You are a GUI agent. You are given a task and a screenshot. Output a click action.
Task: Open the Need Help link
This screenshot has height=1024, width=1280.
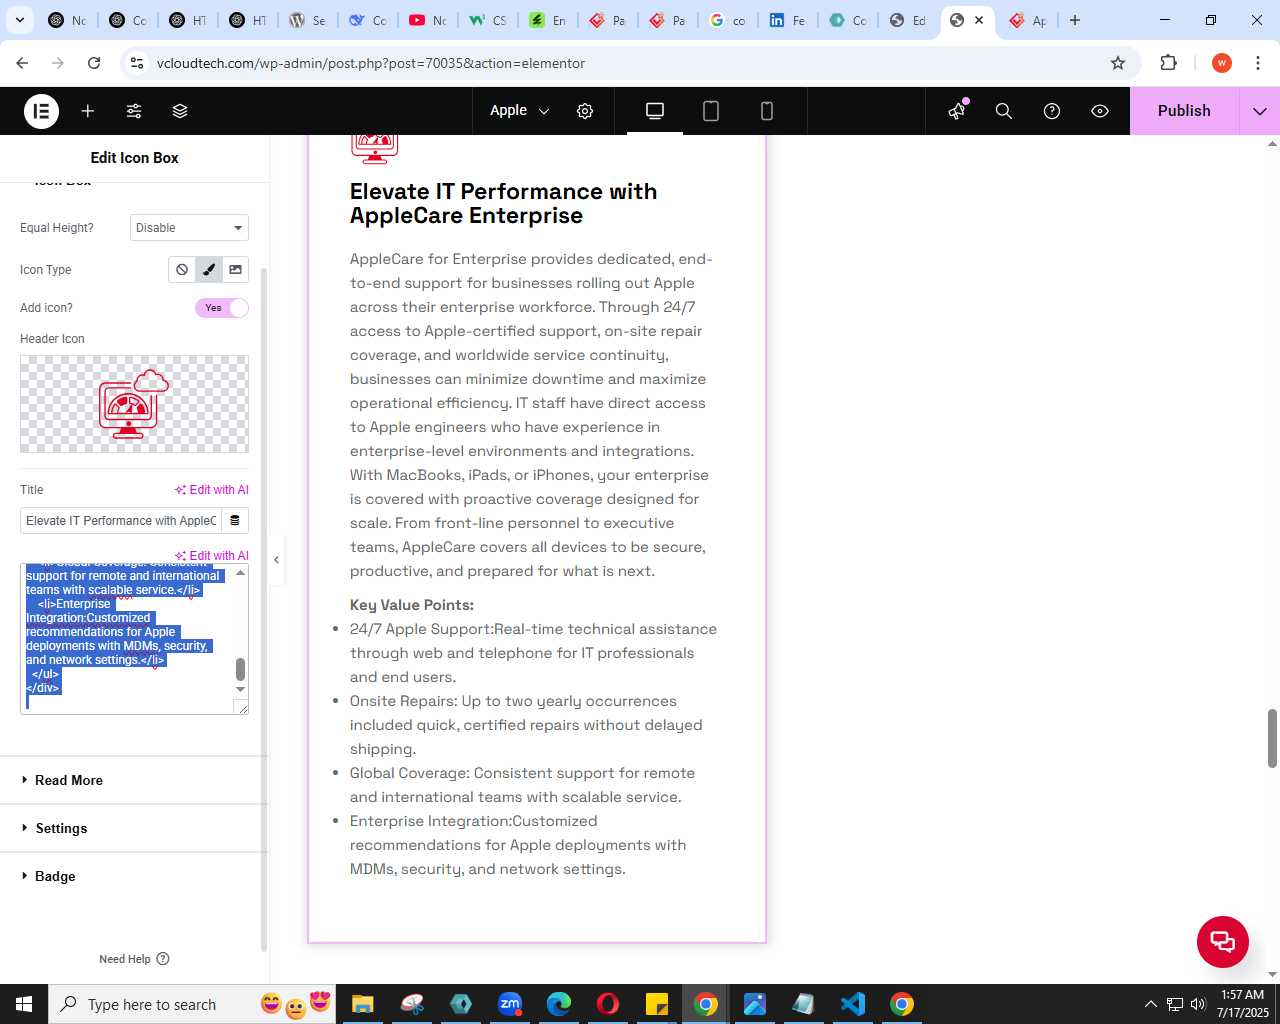pos(134,959)
